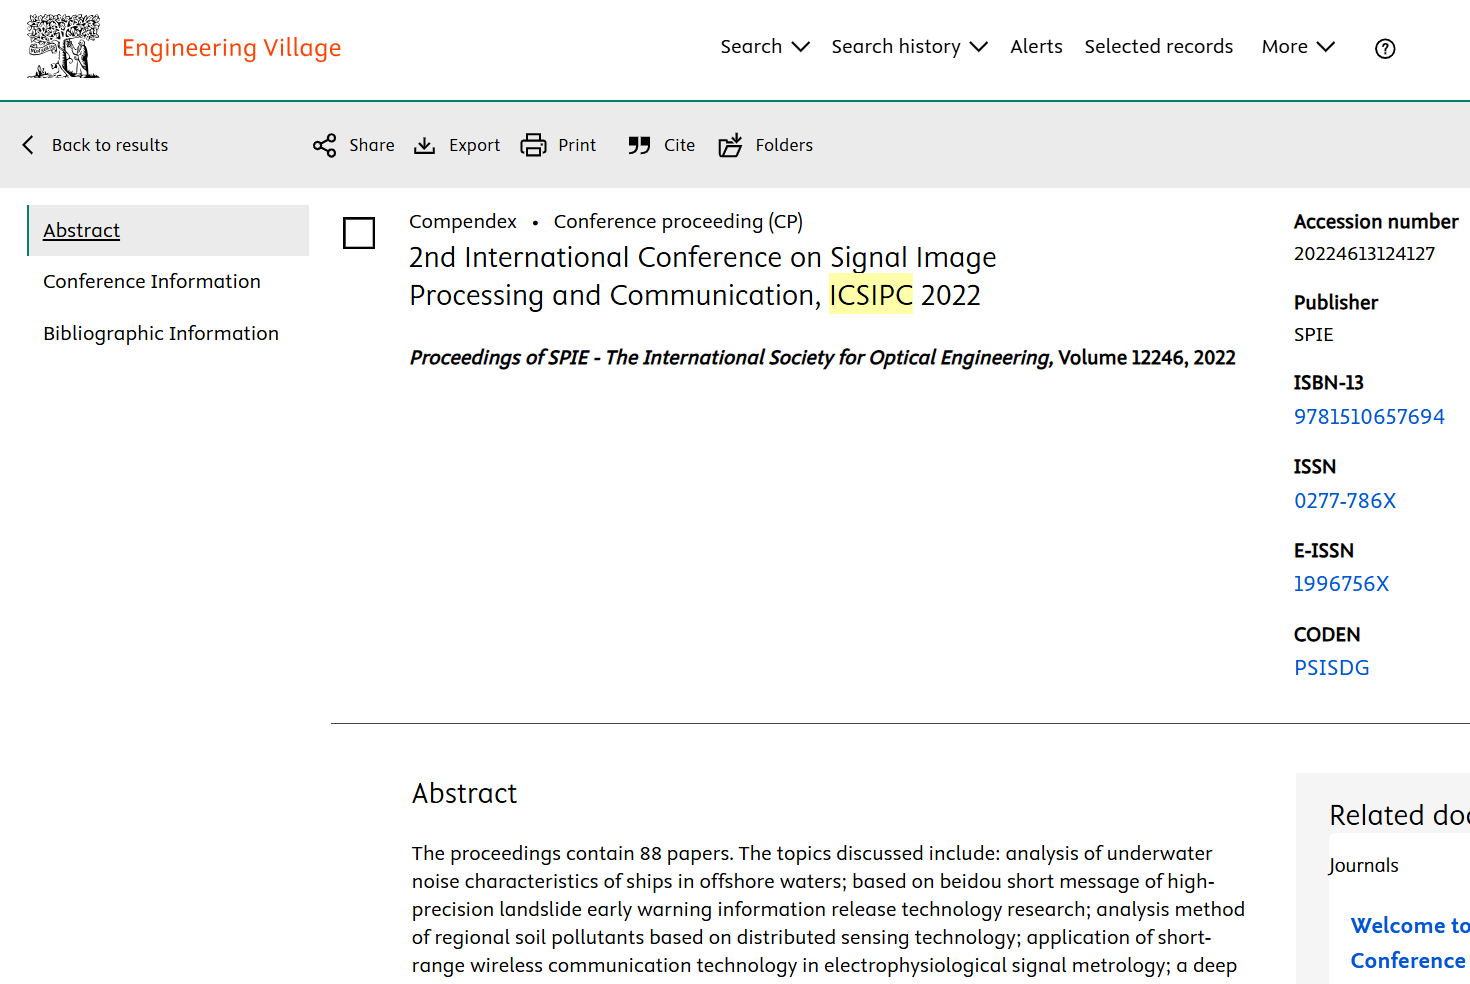Open Selected records
Image resolution: width=1470 pixels, height=984 pixels.
(1159, 47)
